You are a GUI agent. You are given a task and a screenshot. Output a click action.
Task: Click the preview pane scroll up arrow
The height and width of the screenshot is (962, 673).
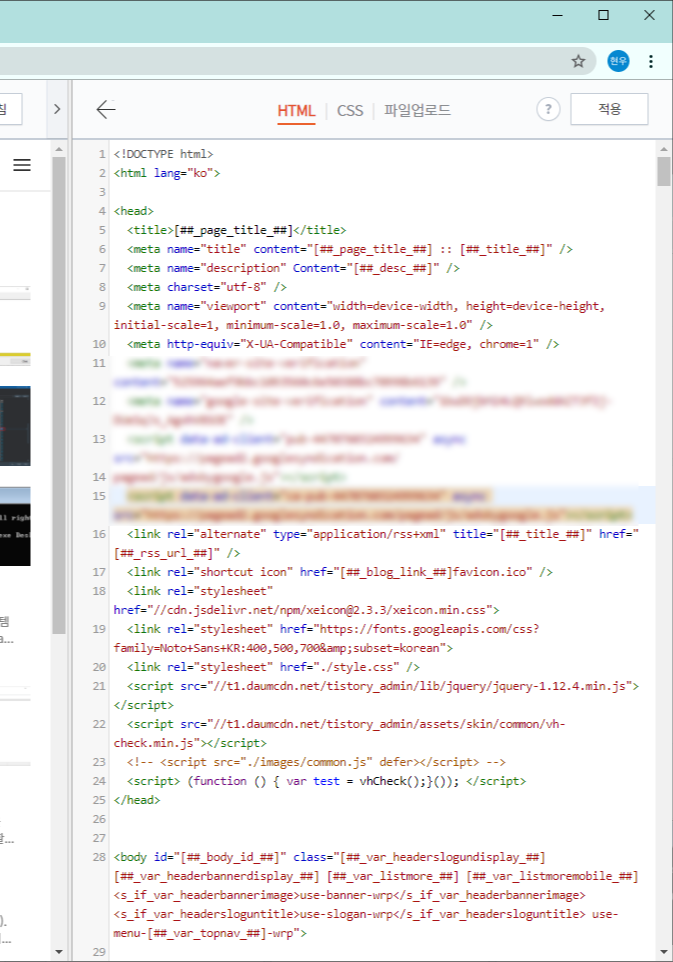coord(58,149)
